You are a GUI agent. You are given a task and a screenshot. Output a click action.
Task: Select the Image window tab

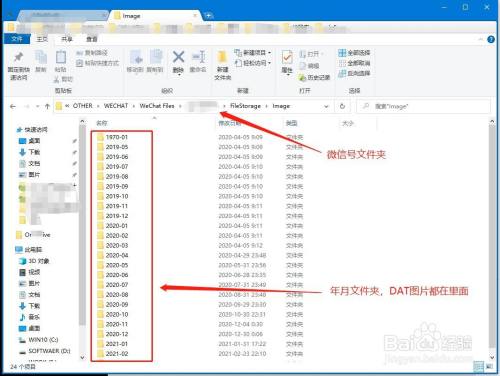click(x=155, y=16)
